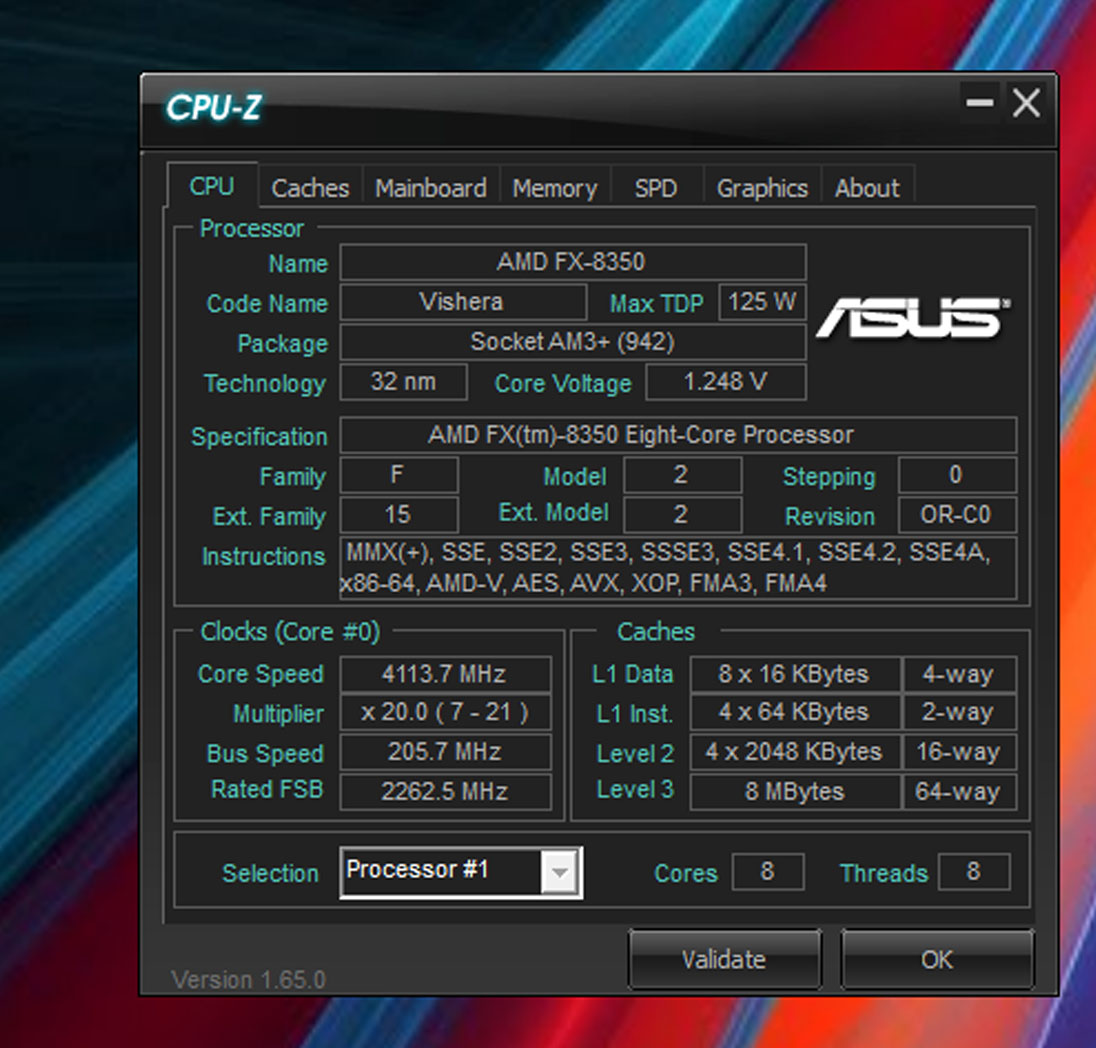
Task: Click the 125 W Max TDP value
Action: 763,302
